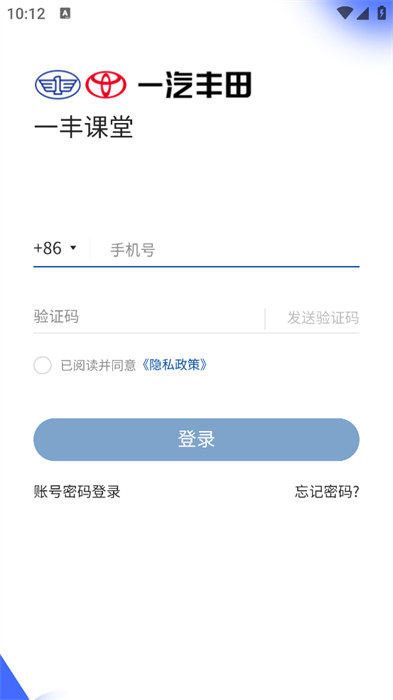393x700 pixels.
Task: Open the +86 country code selector
Action: pyautogui.click(x=55, y=248)
